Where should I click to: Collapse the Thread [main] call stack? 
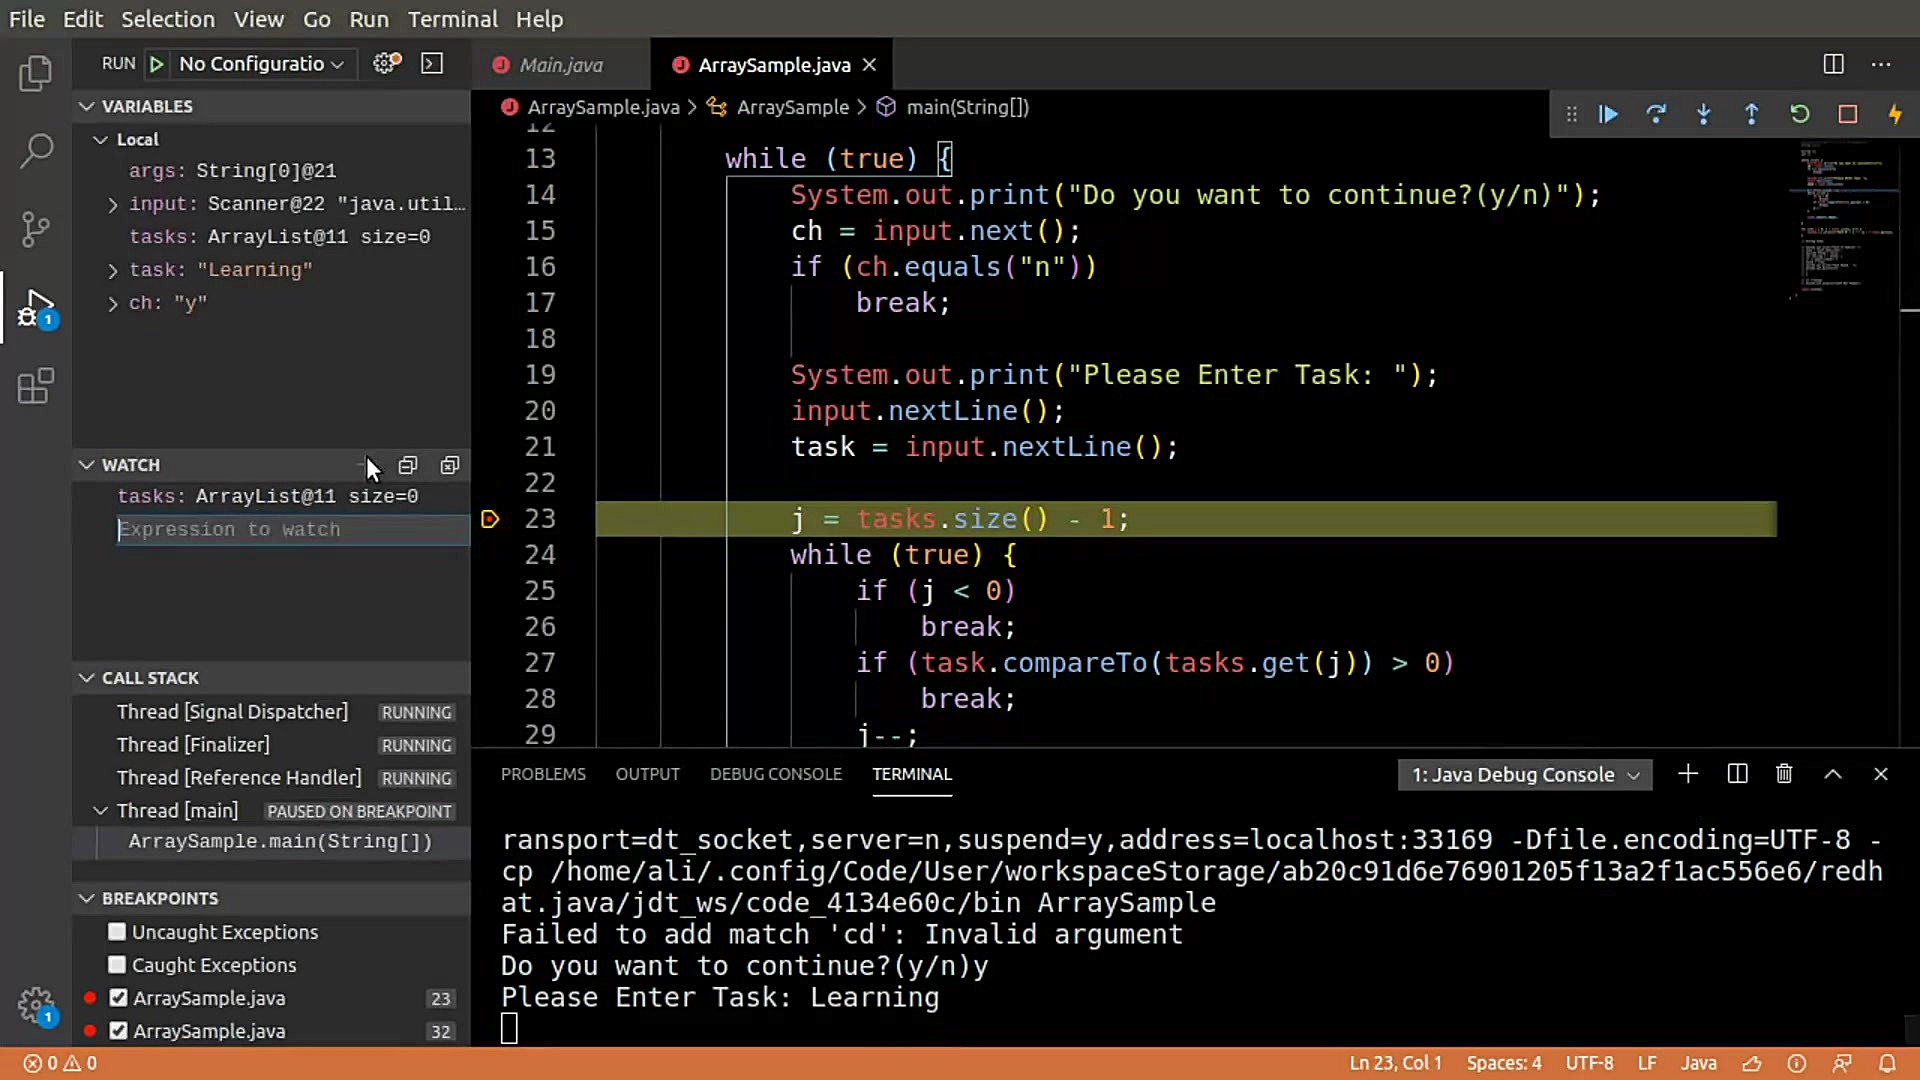click(100, 811)
